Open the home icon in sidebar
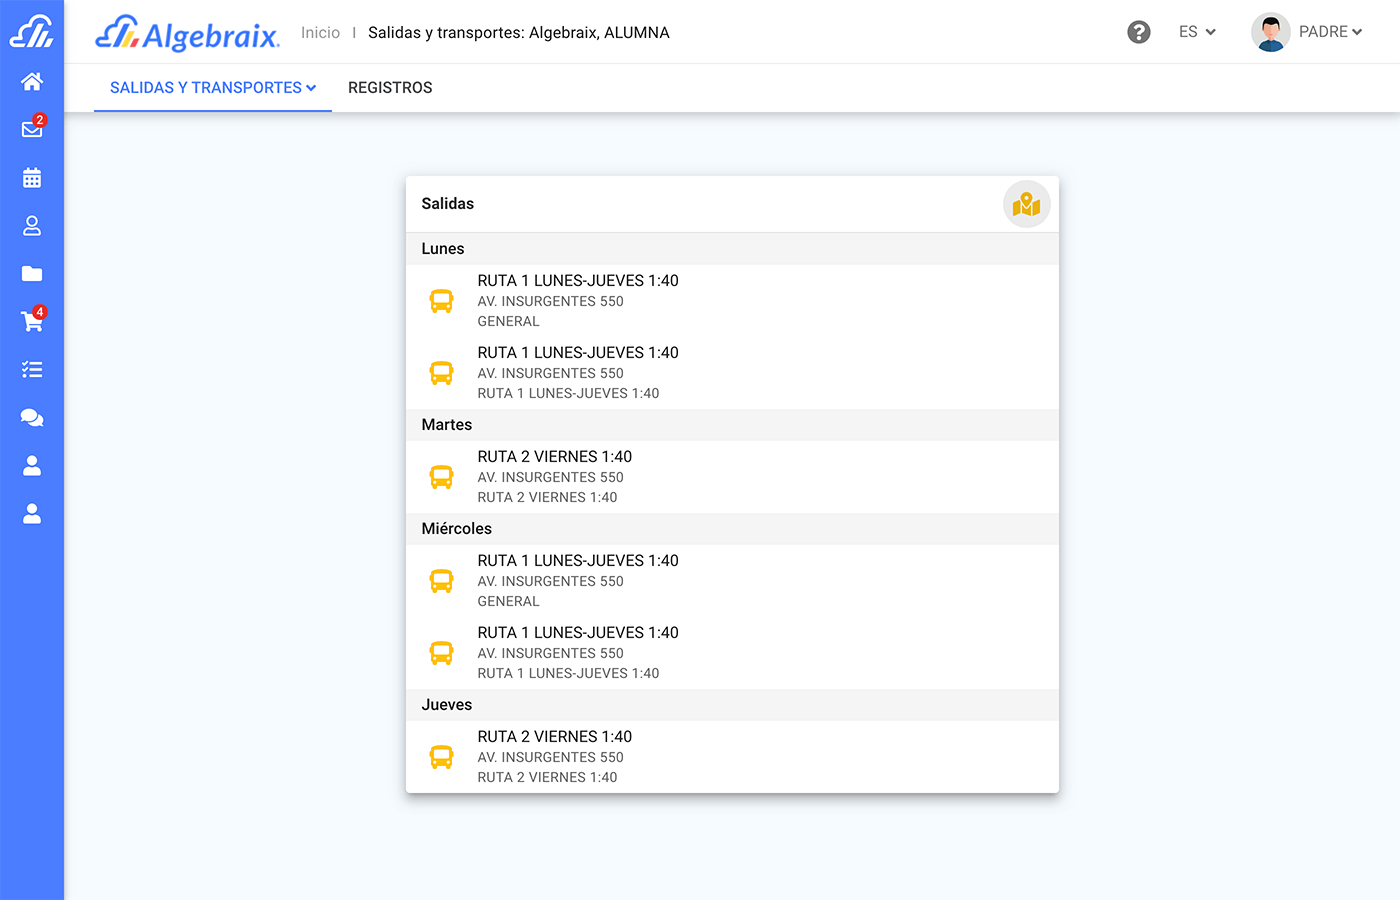 (32, 82)
